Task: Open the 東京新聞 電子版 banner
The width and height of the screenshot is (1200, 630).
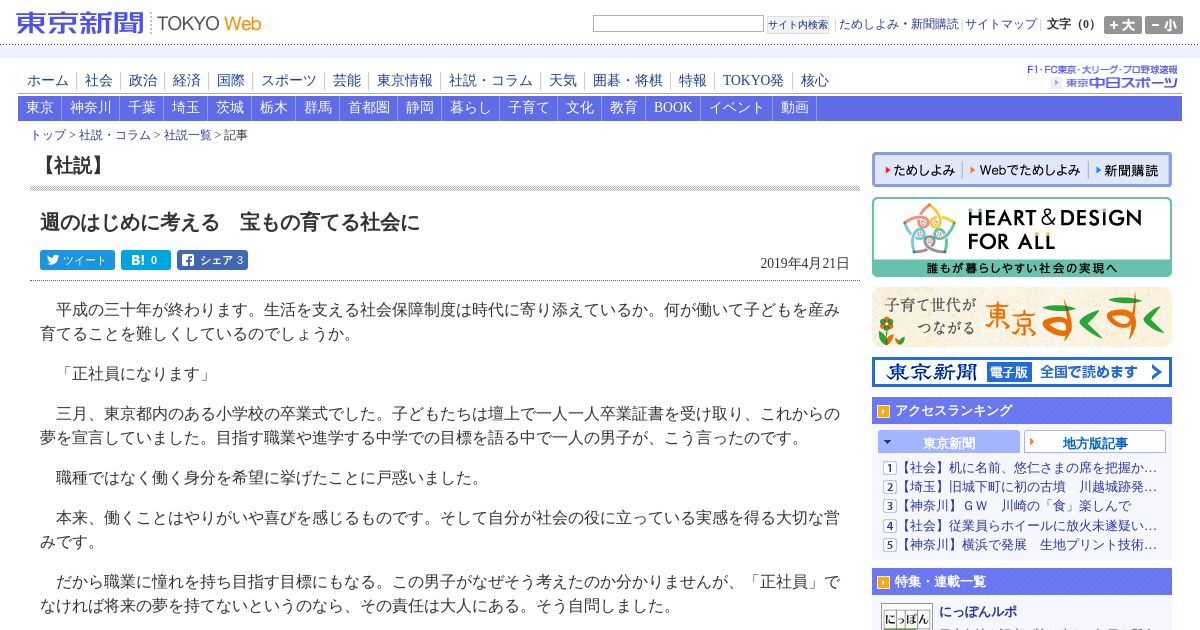Action: tap(1022, 372)
